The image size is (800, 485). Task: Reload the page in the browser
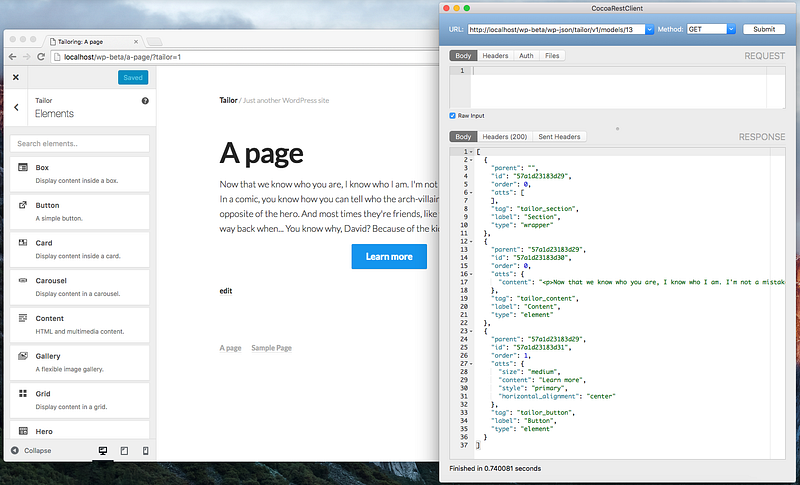tap(41, 57)
